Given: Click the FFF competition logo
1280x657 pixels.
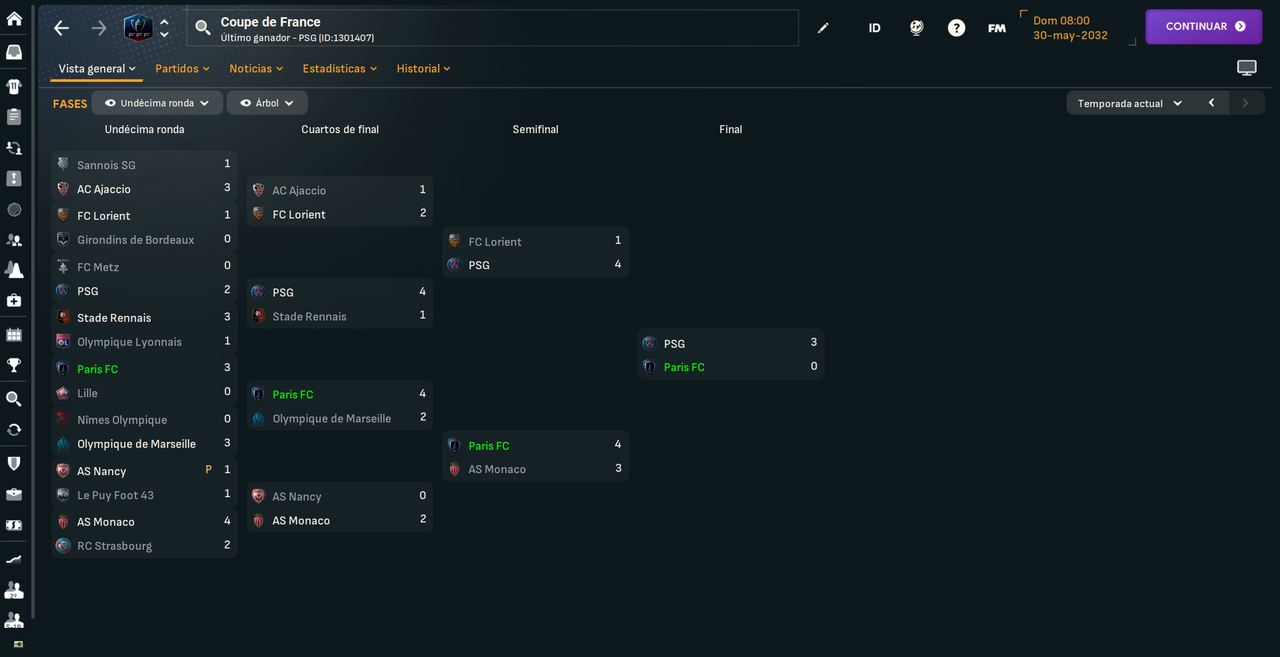Looking at the screenshot, I should tap(138, 28).
